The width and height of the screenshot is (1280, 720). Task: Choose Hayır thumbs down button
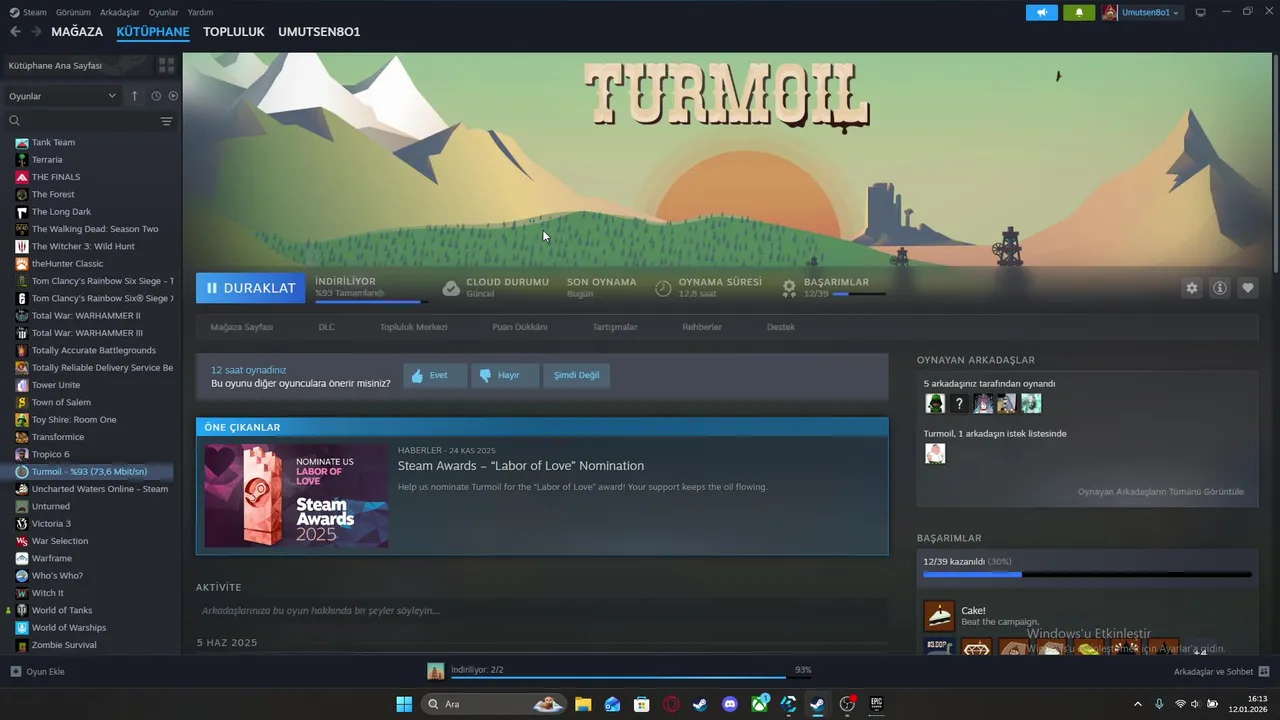[505, 375]
